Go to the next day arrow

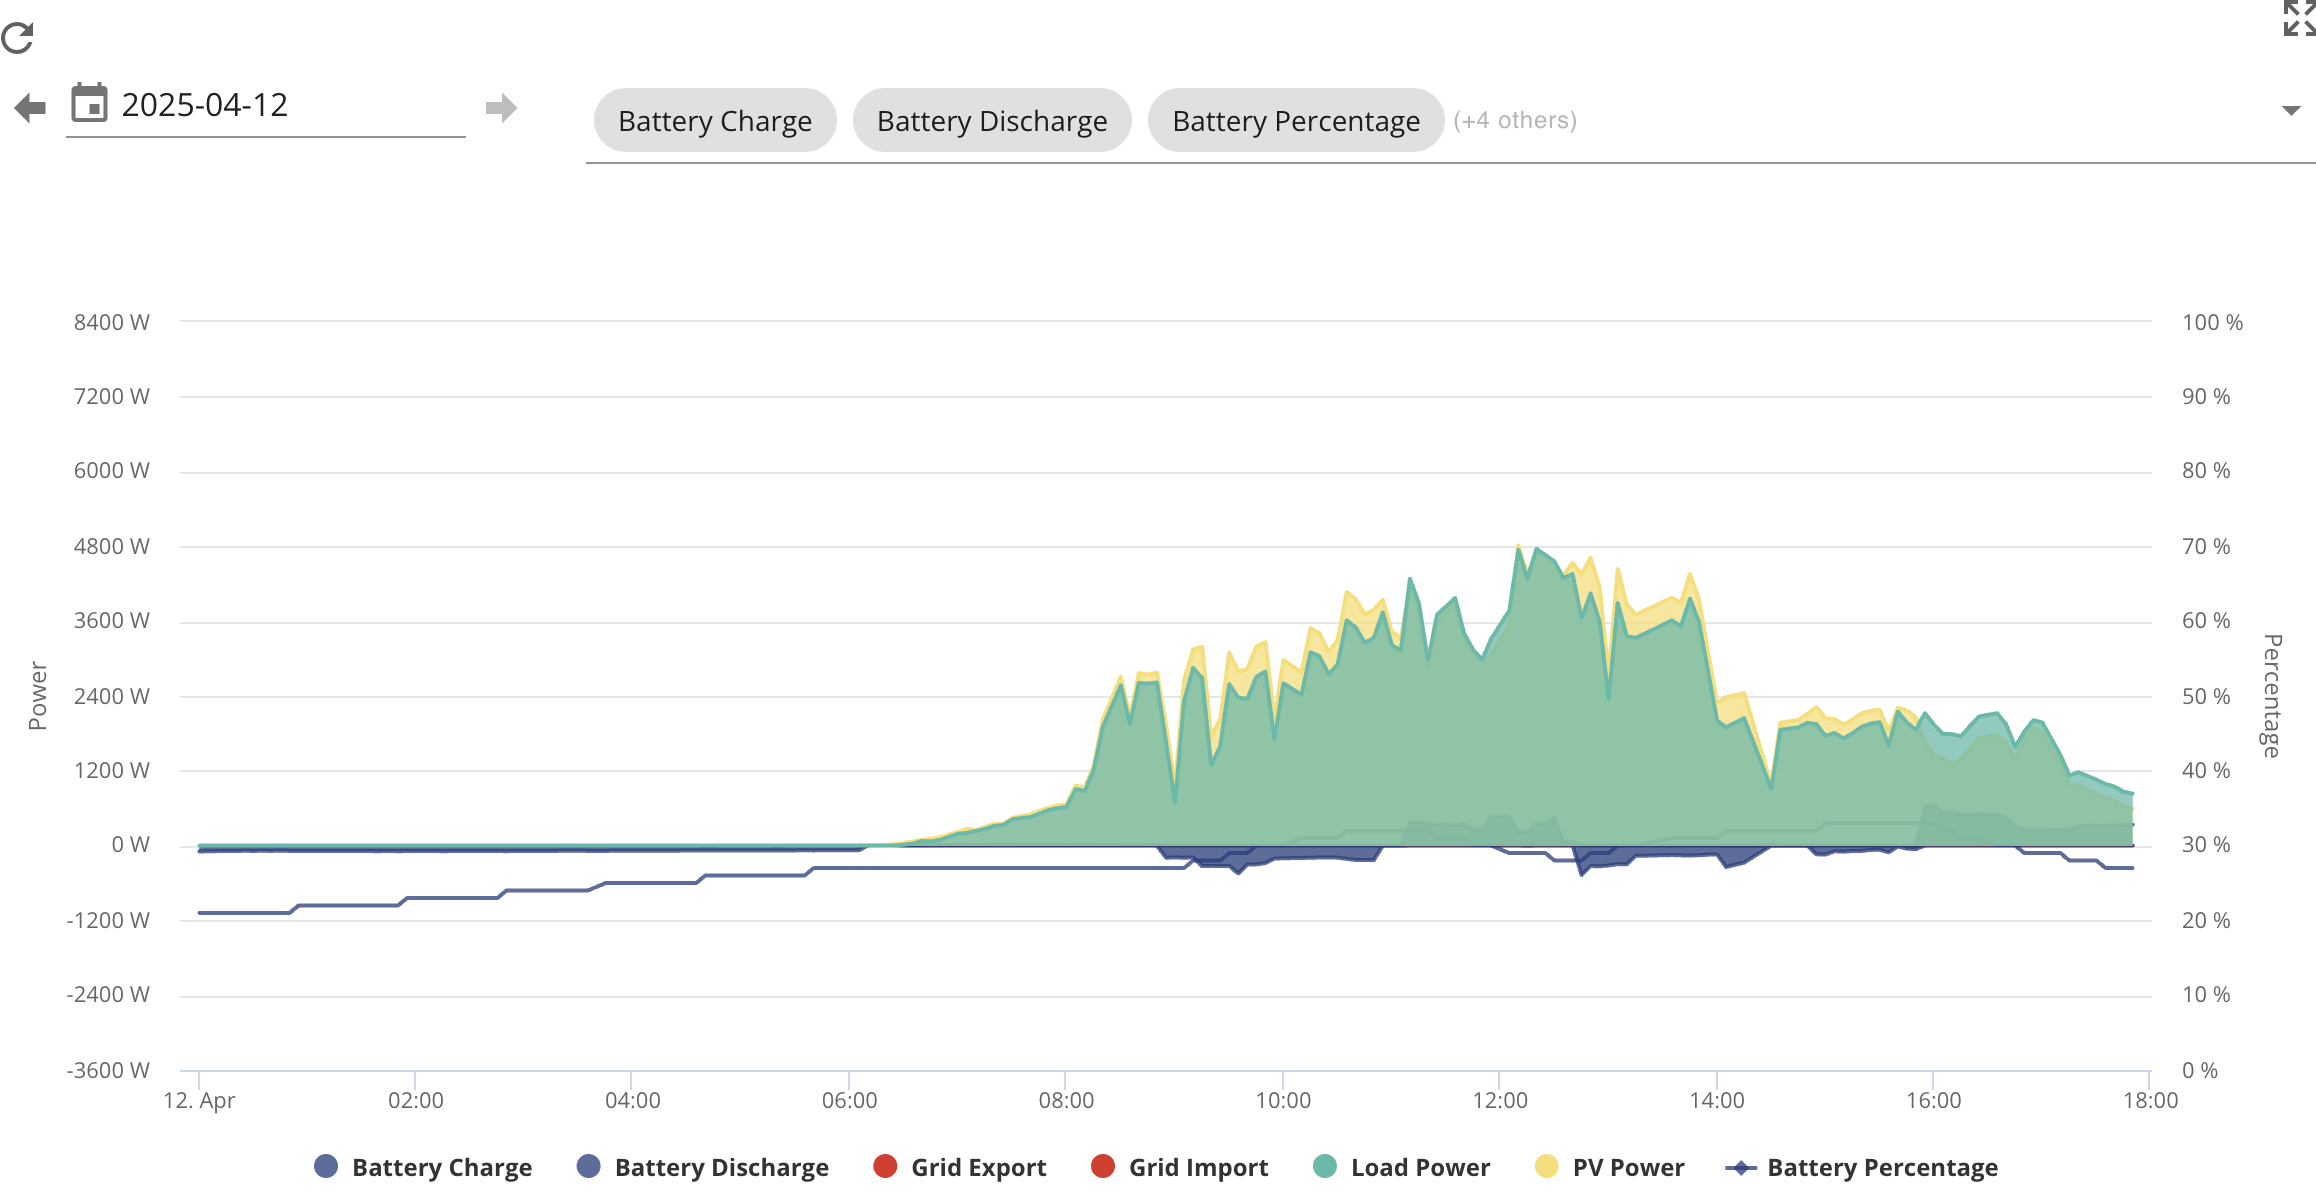pos(501,107)
